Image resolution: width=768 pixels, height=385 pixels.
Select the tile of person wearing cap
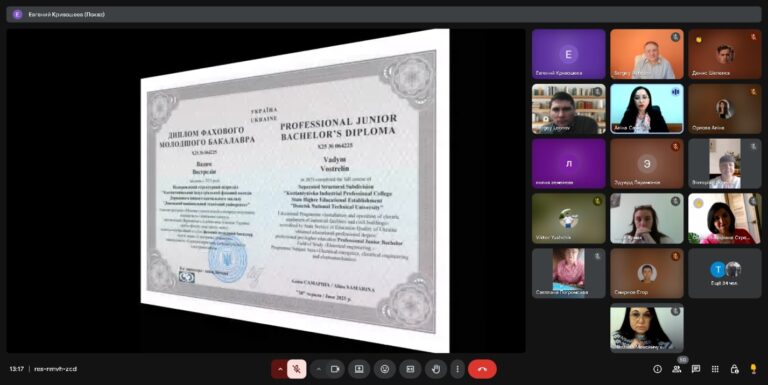(724, 164)
